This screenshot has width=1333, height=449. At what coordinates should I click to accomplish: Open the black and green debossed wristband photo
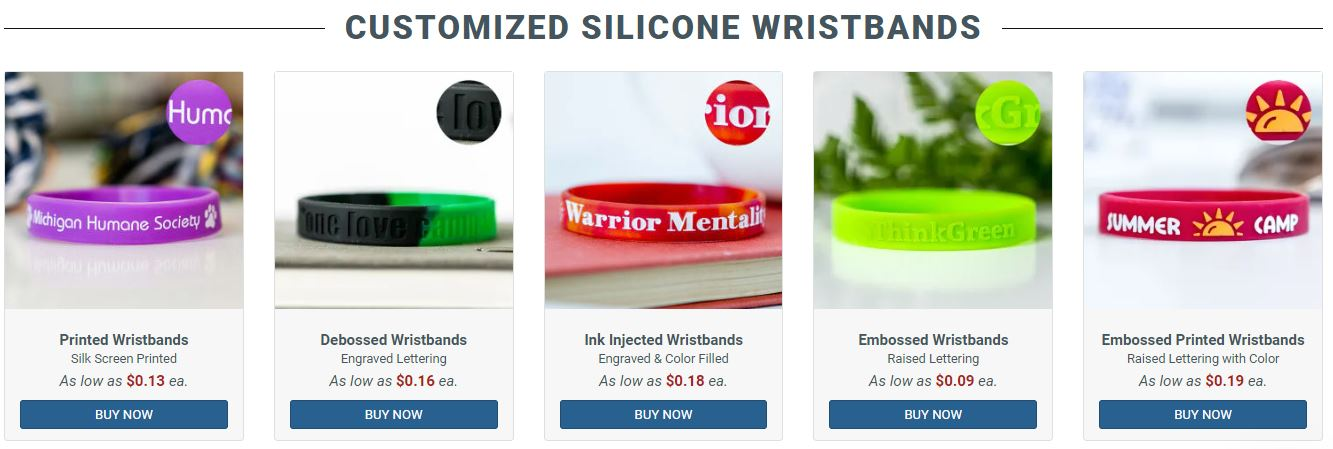pos(394,190)
